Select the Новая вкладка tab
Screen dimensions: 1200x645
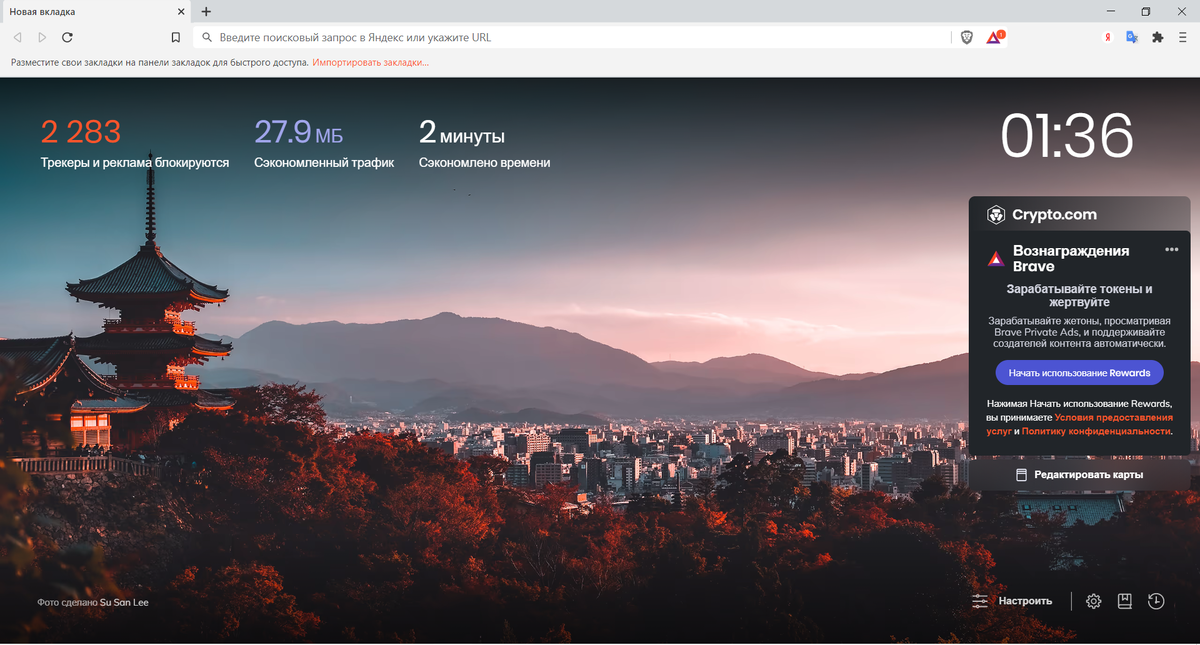pos(95,12)
